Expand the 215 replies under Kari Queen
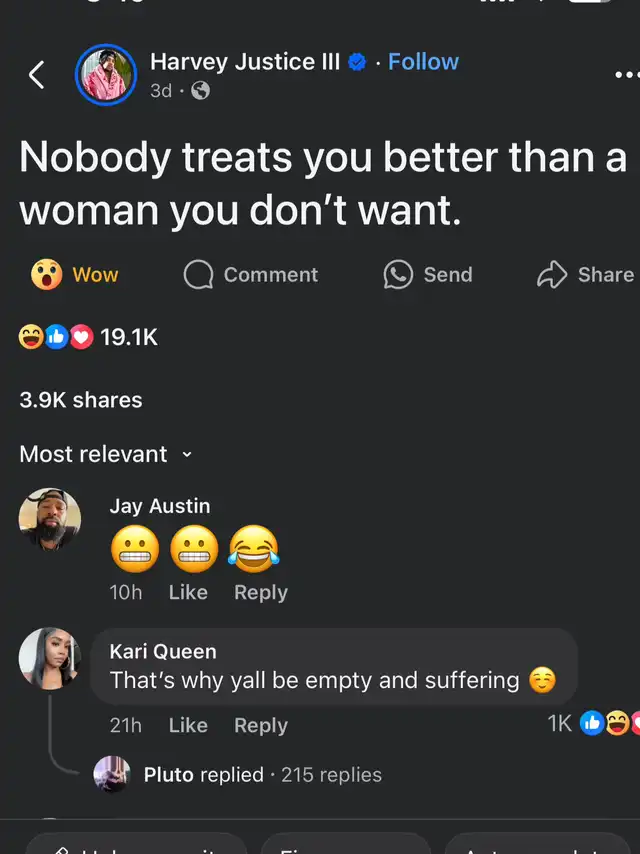Viewport: 640px width, 854px height. point(263,774)
